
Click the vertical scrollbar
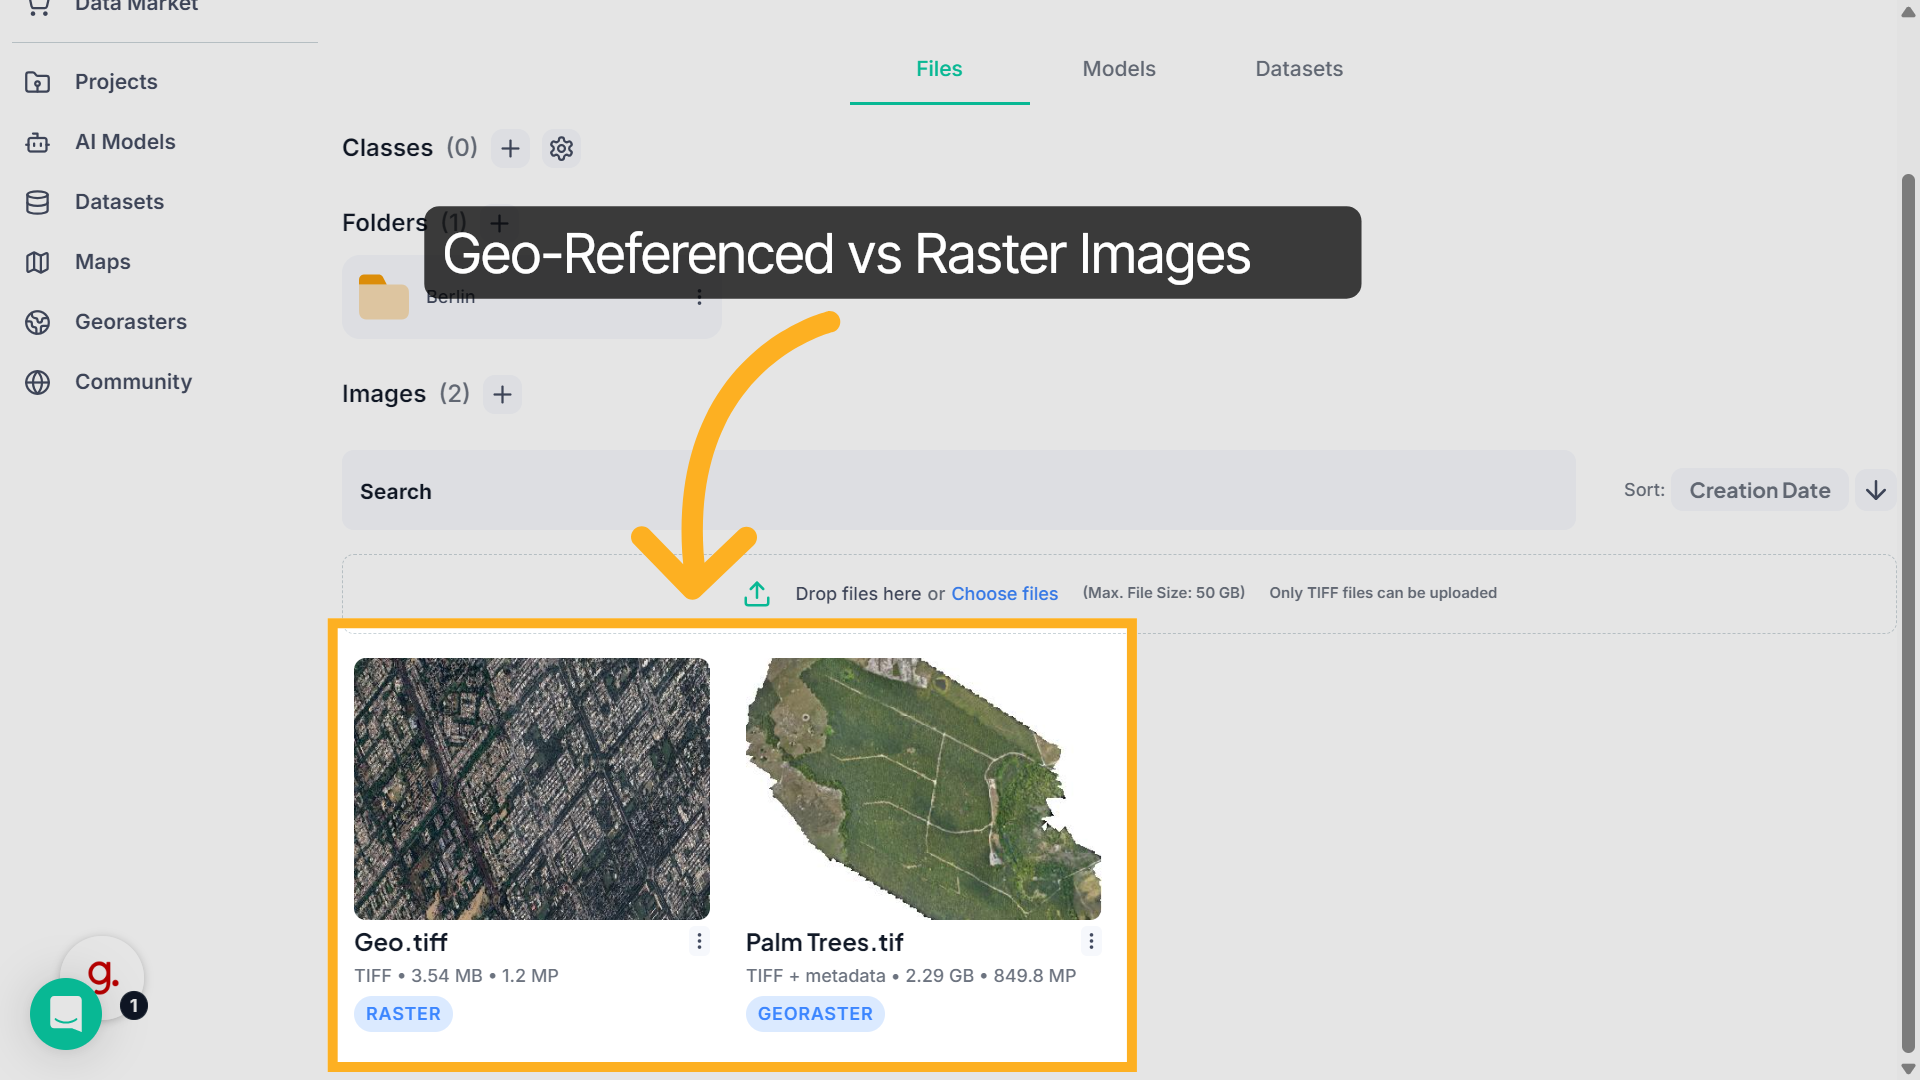1908,613
